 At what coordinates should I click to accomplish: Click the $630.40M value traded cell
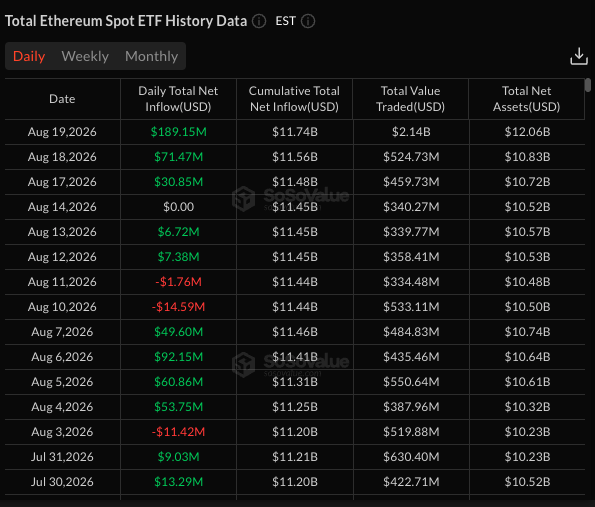[x=411, y=458]
